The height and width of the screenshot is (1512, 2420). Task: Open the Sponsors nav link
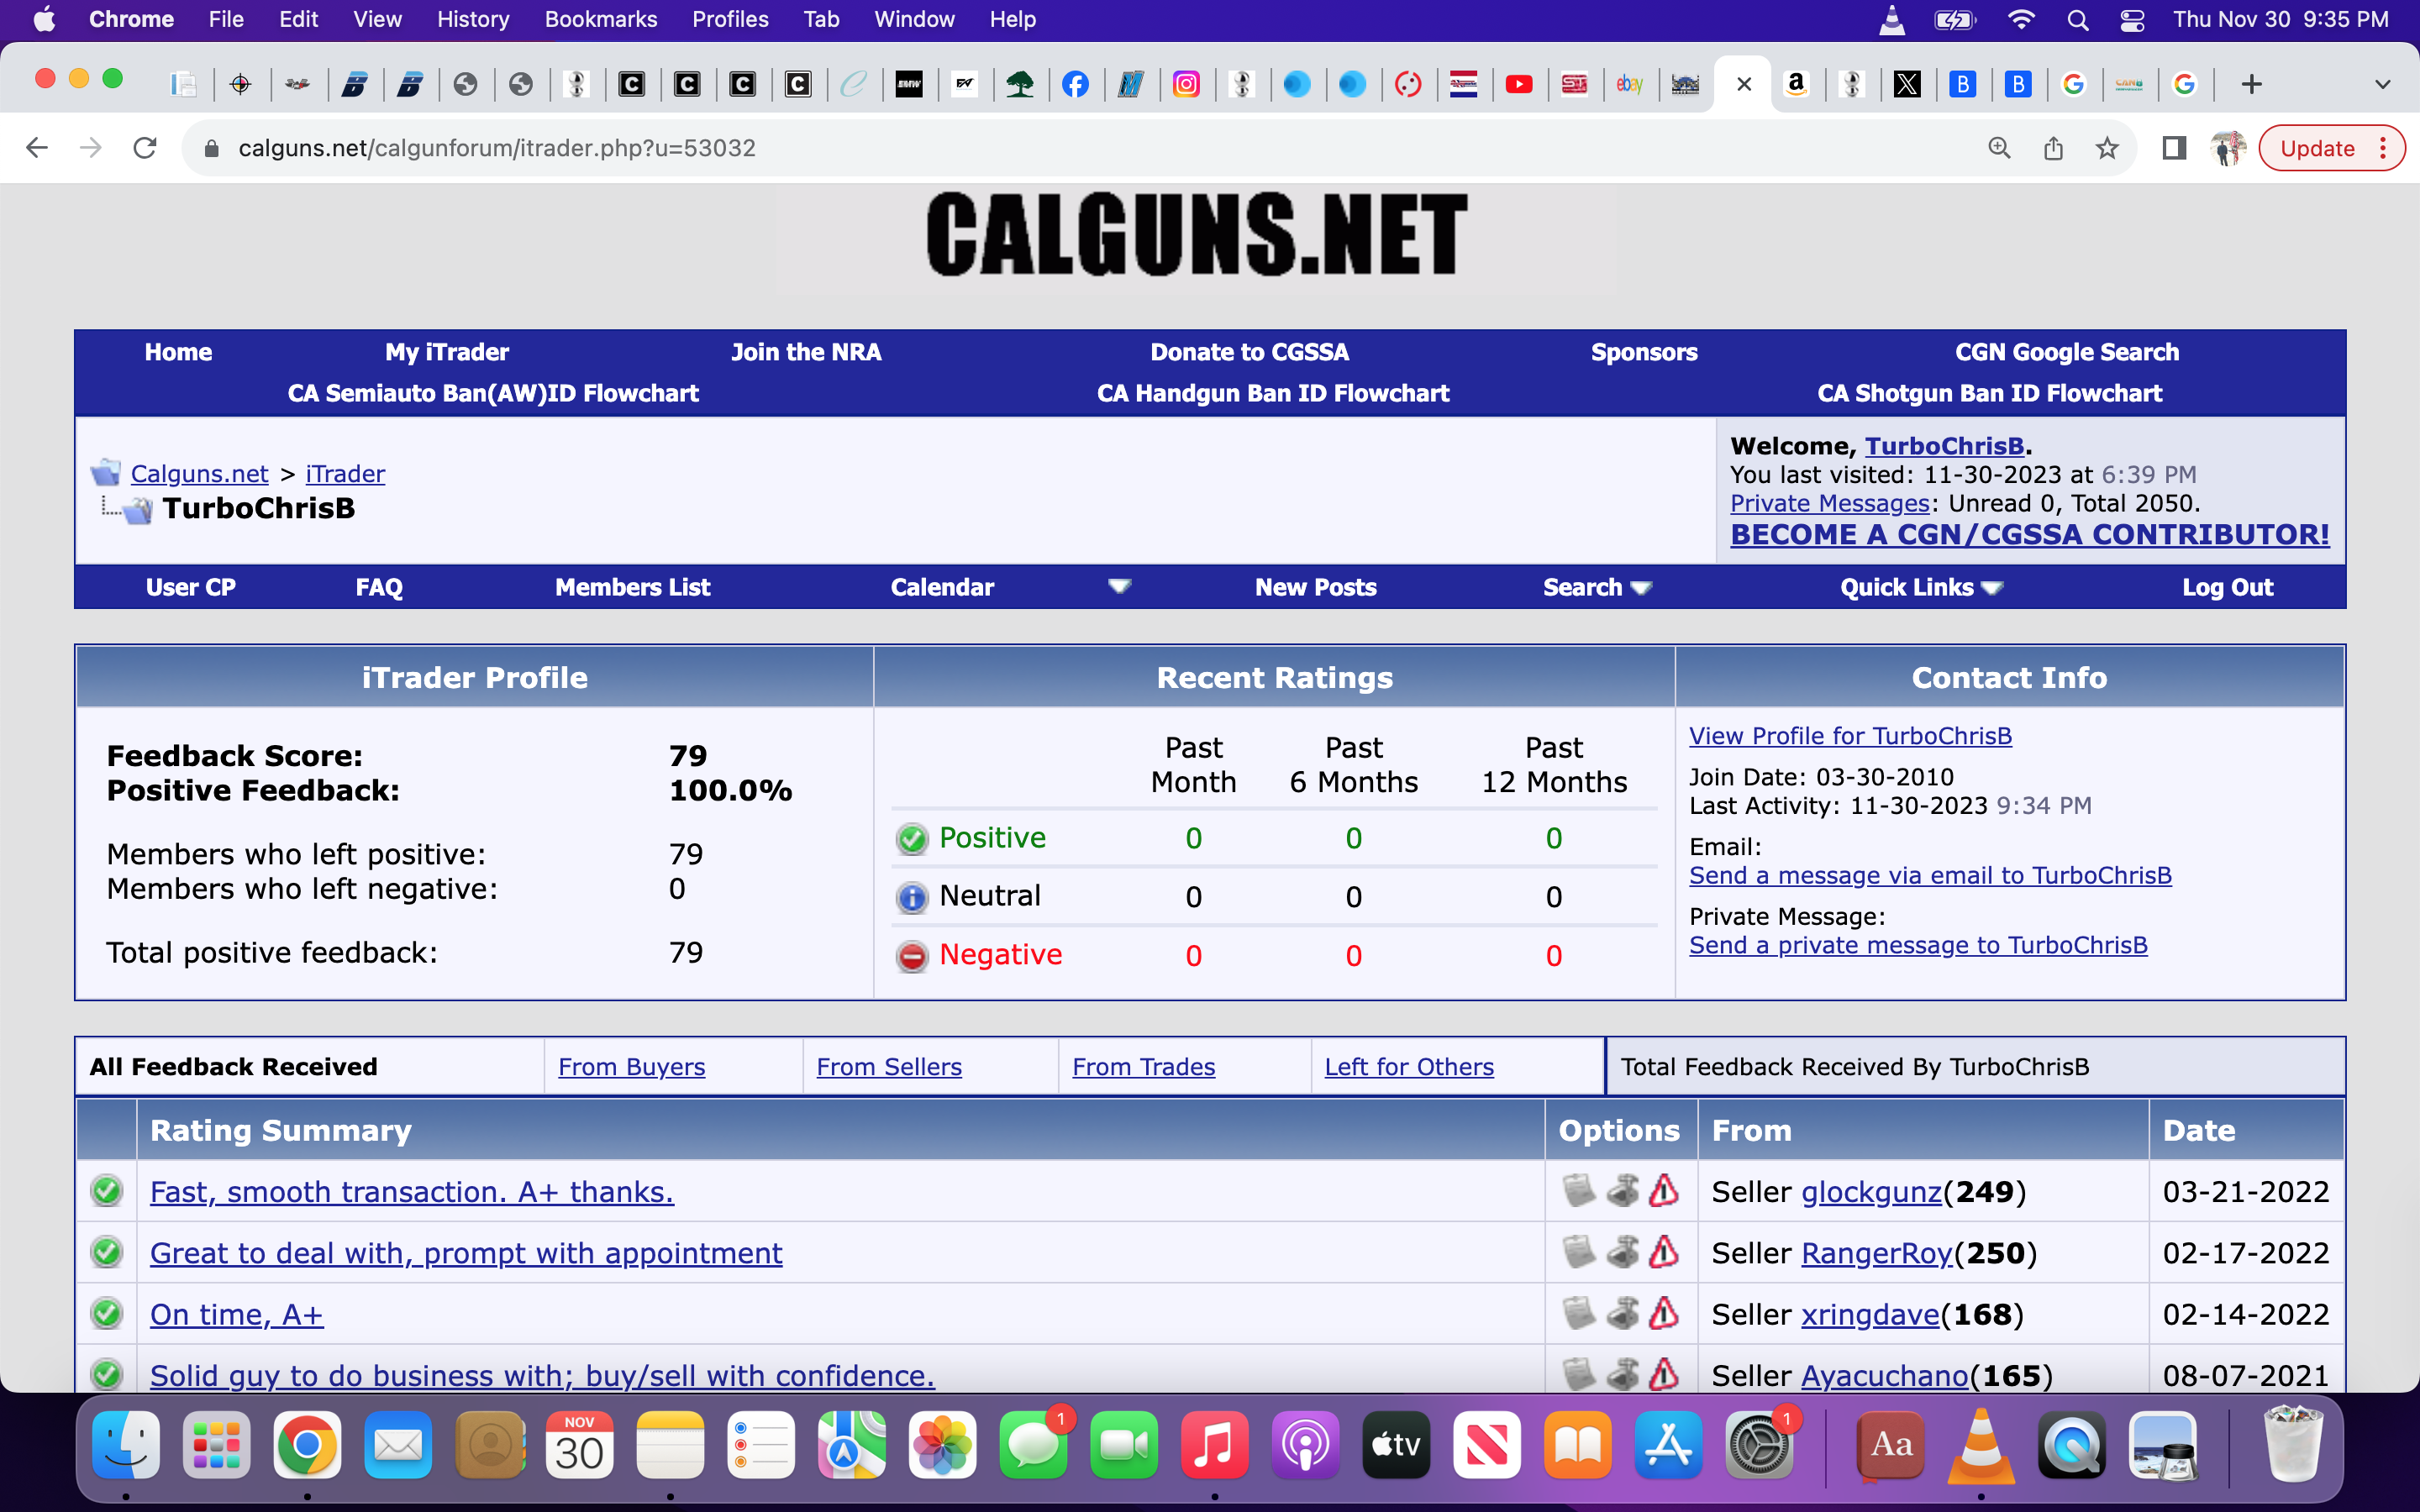point(1644,352)
